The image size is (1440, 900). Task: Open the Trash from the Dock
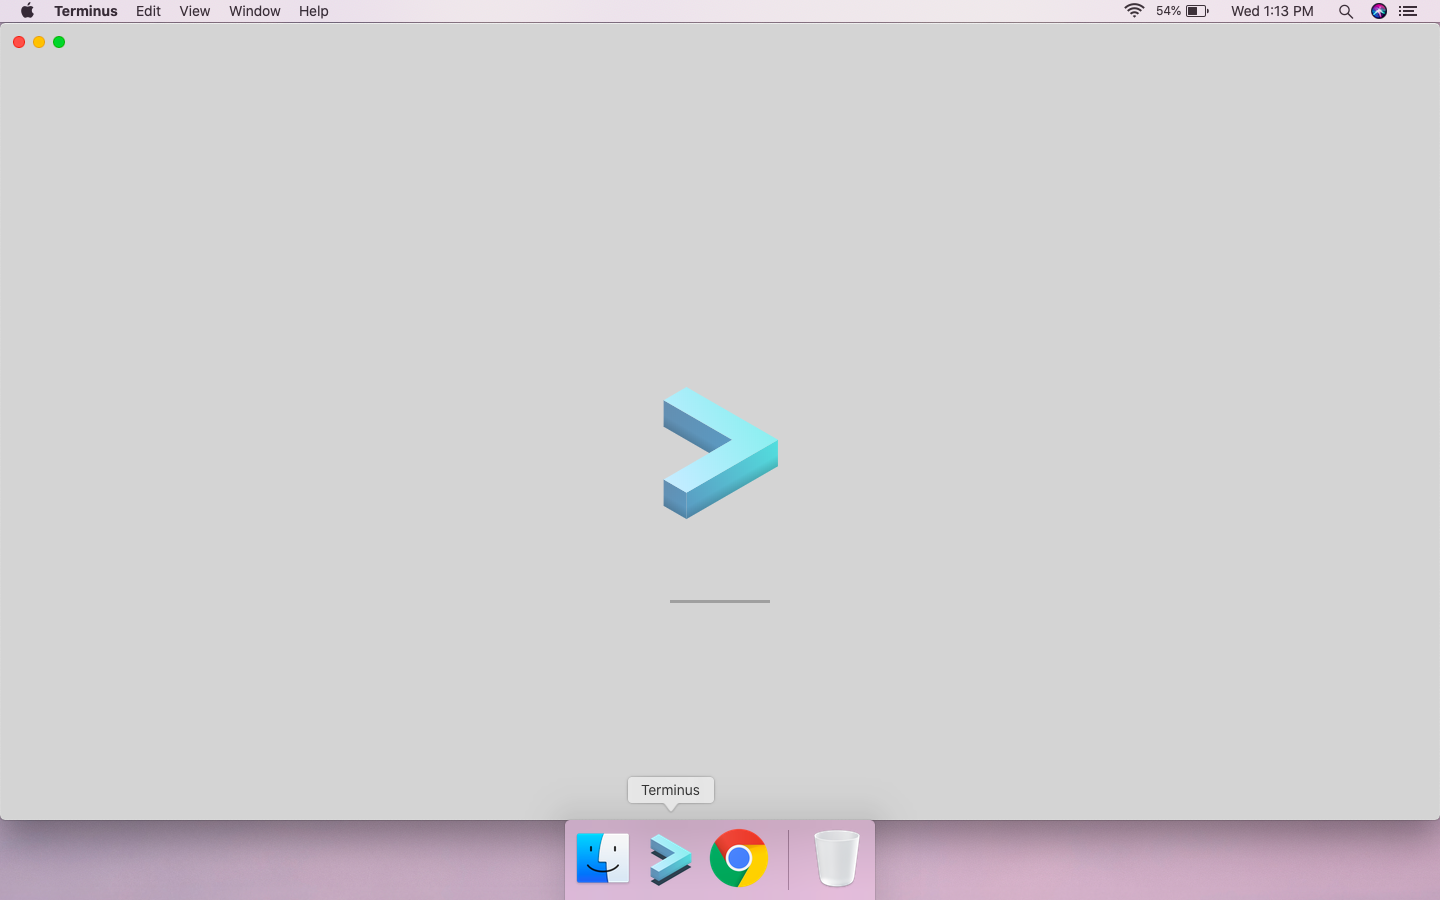click(836, 858)
